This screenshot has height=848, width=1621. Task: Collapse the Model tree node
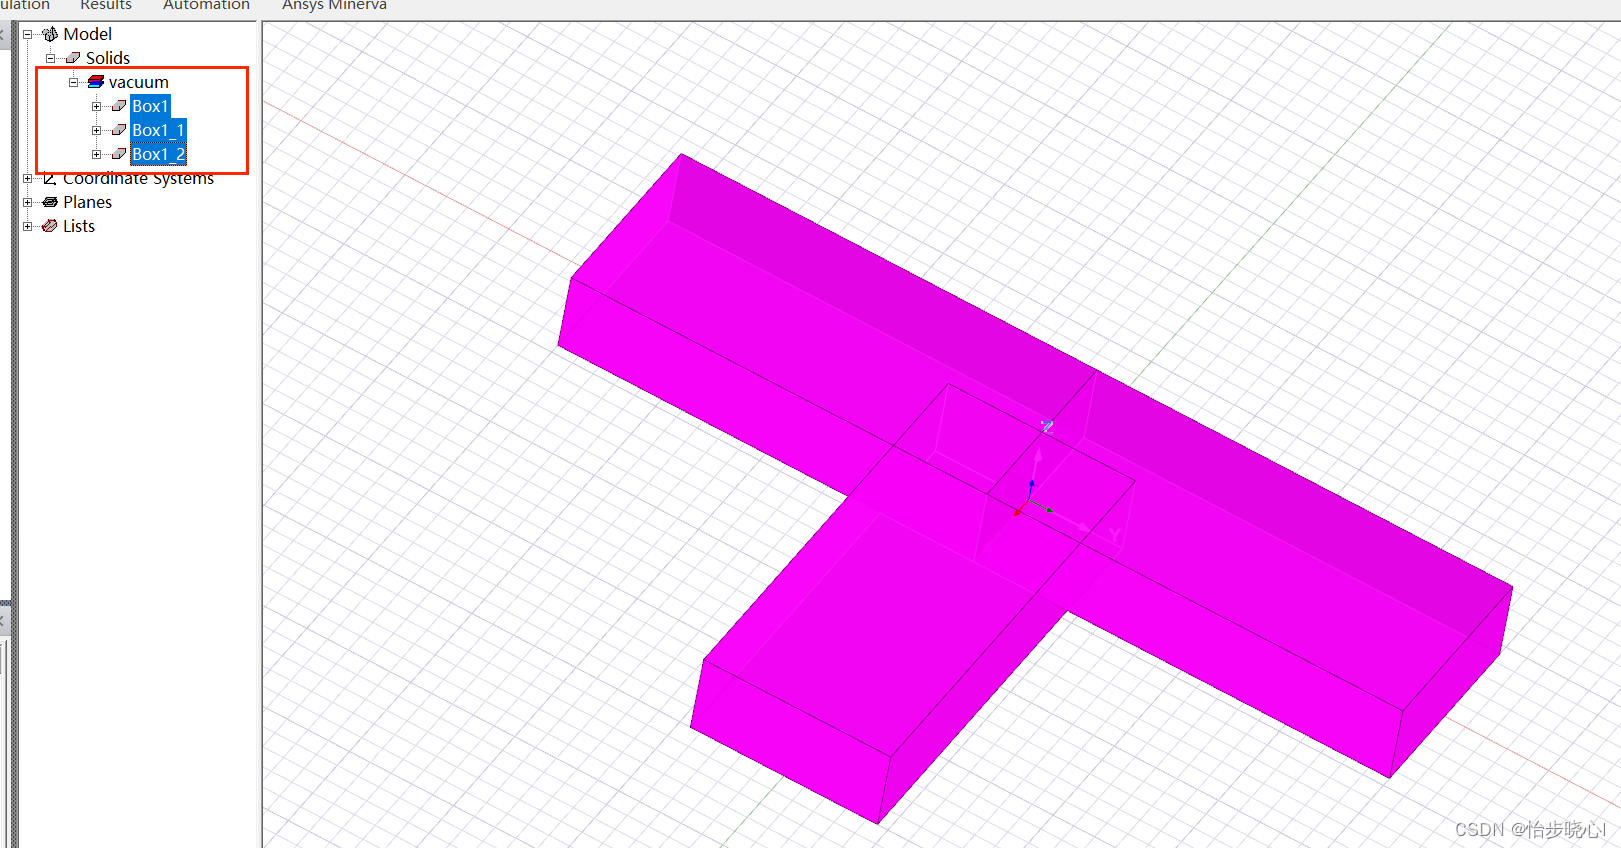click(28, 34)
